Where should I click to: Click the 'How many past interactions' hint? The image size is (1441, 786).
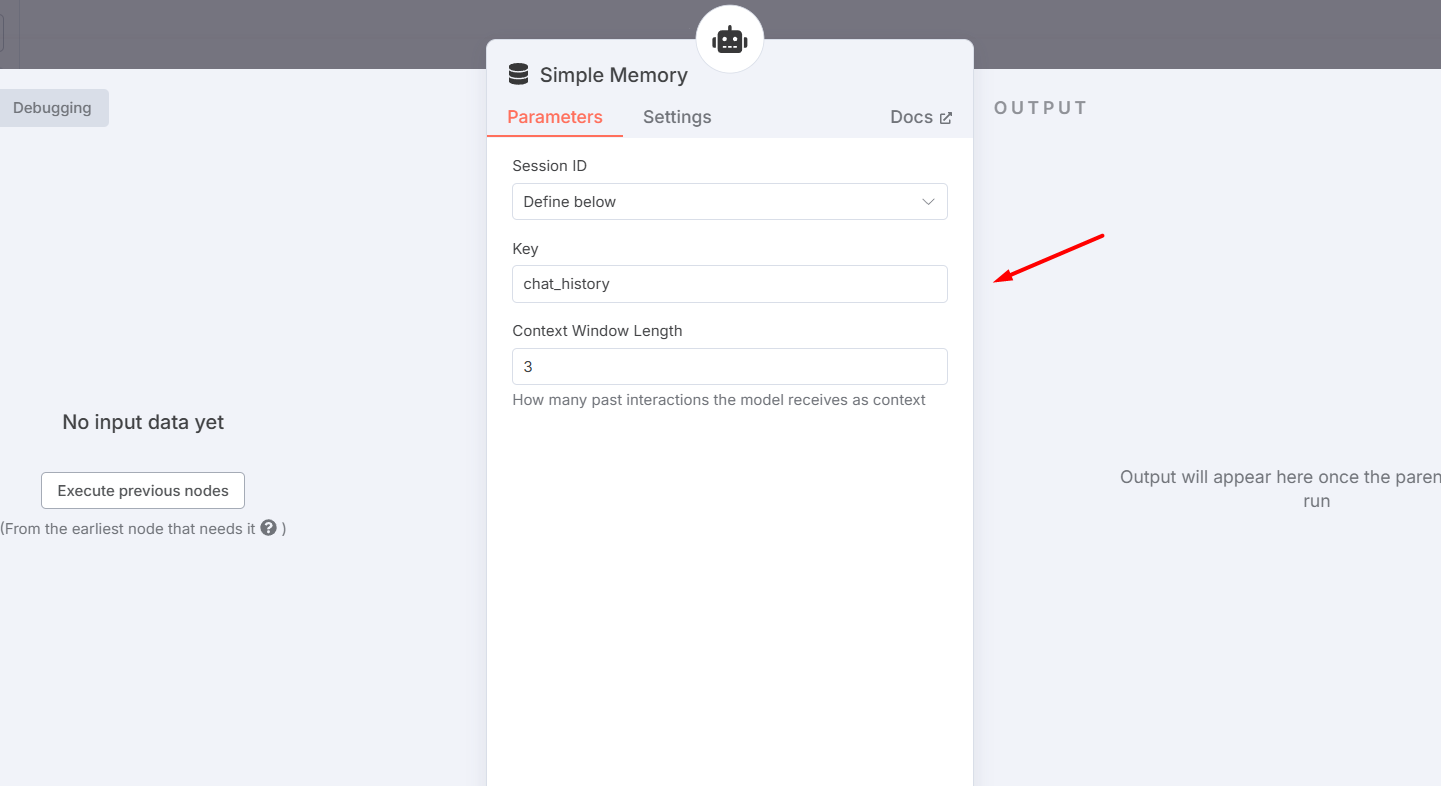719,400
